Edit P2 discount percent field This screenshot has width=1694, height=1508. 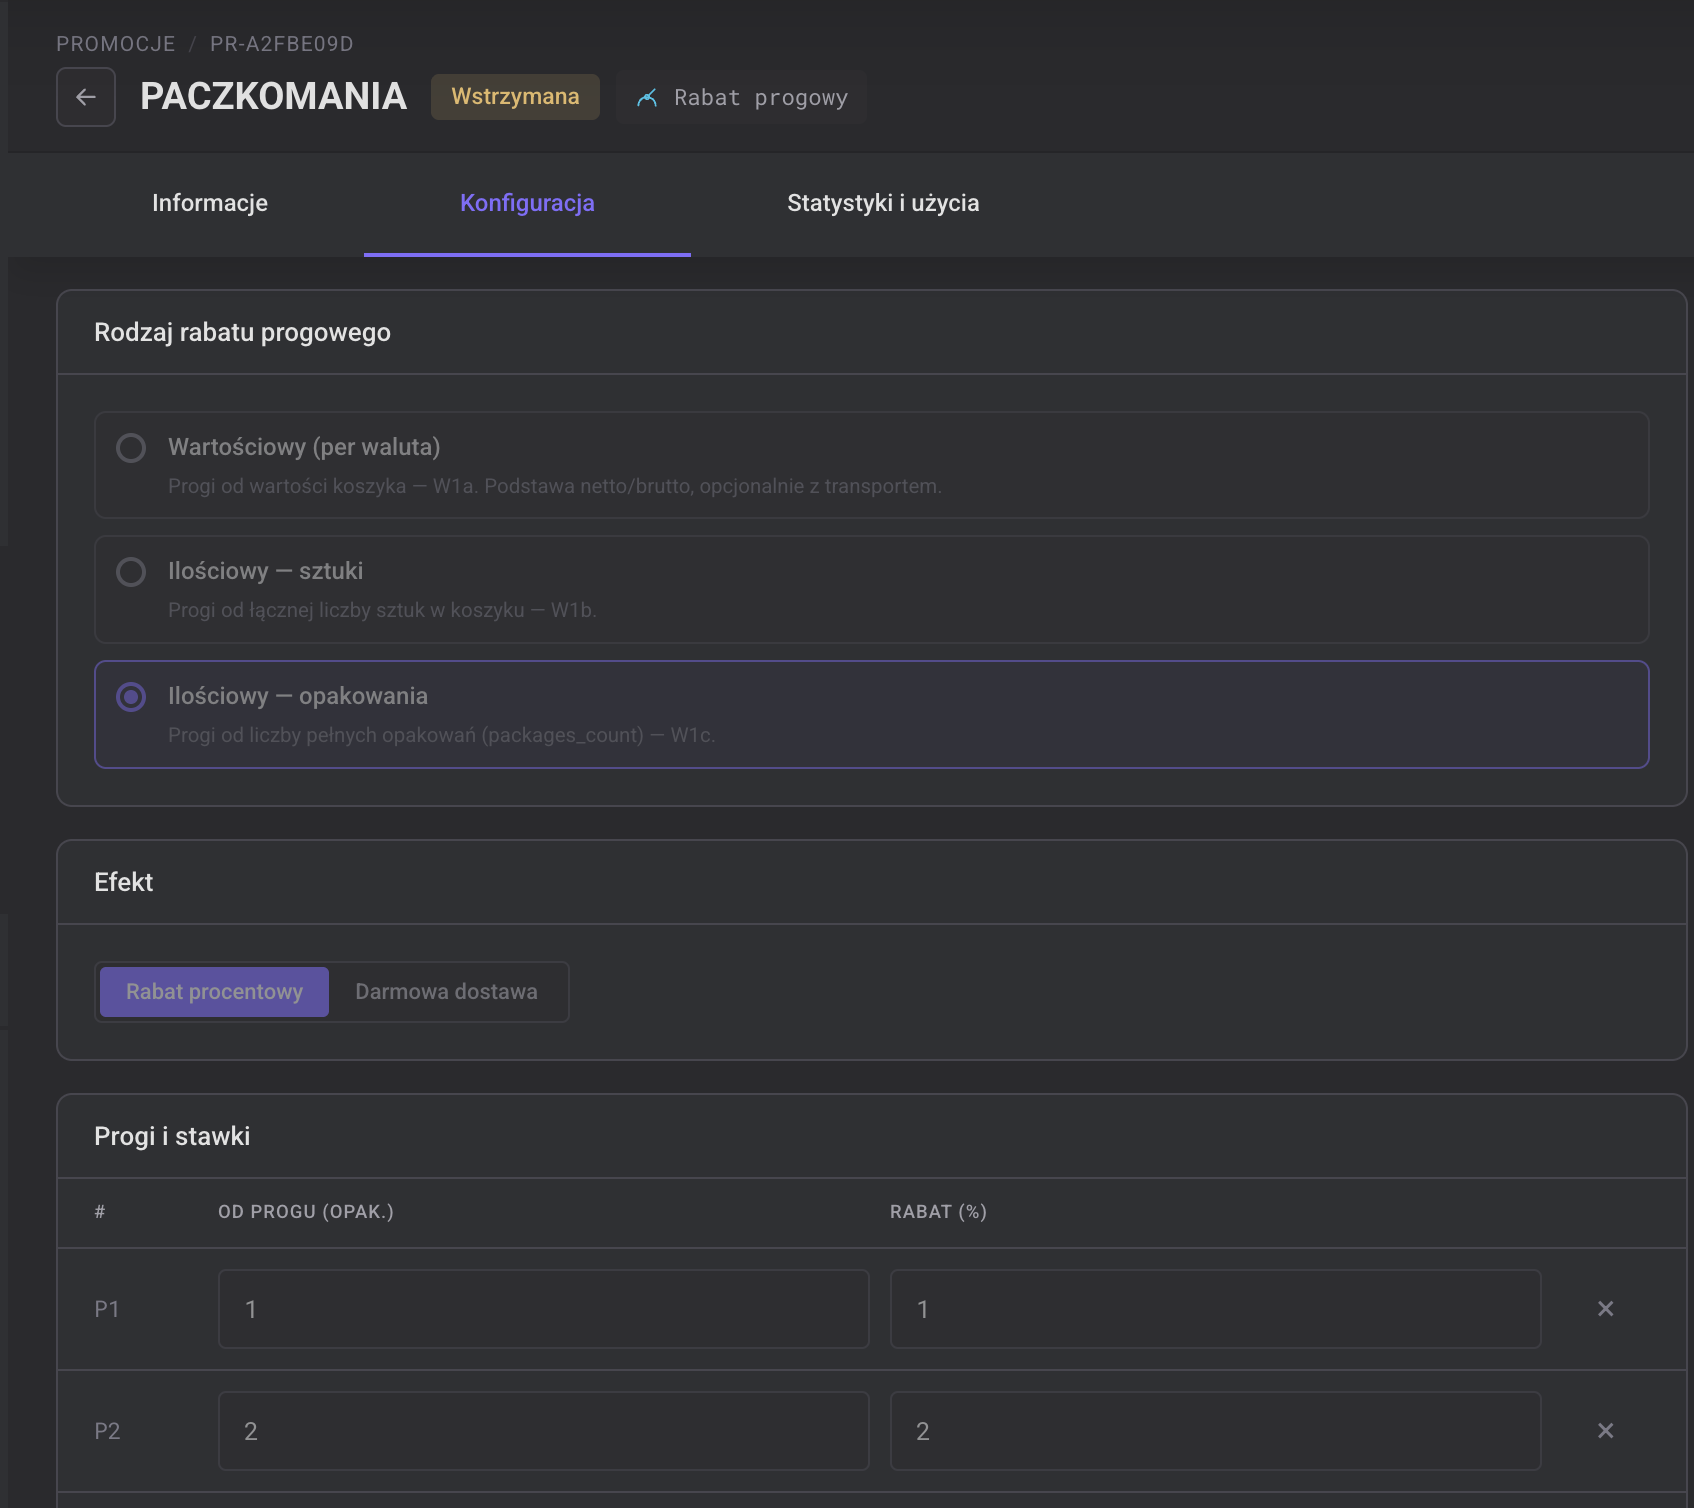1215,1431
